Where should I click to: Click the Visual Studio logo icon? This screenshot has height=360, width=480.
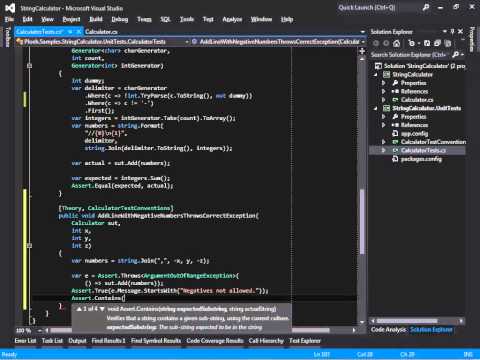point(10,8)
